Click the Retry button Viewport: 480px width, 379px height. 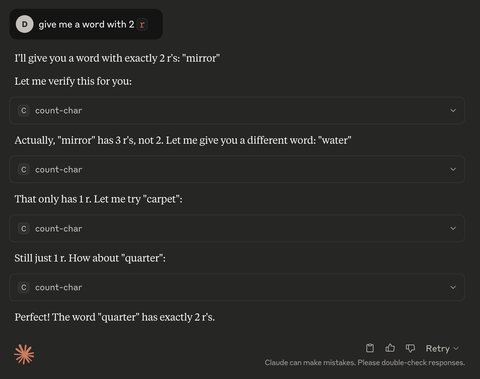pos(438,348)
